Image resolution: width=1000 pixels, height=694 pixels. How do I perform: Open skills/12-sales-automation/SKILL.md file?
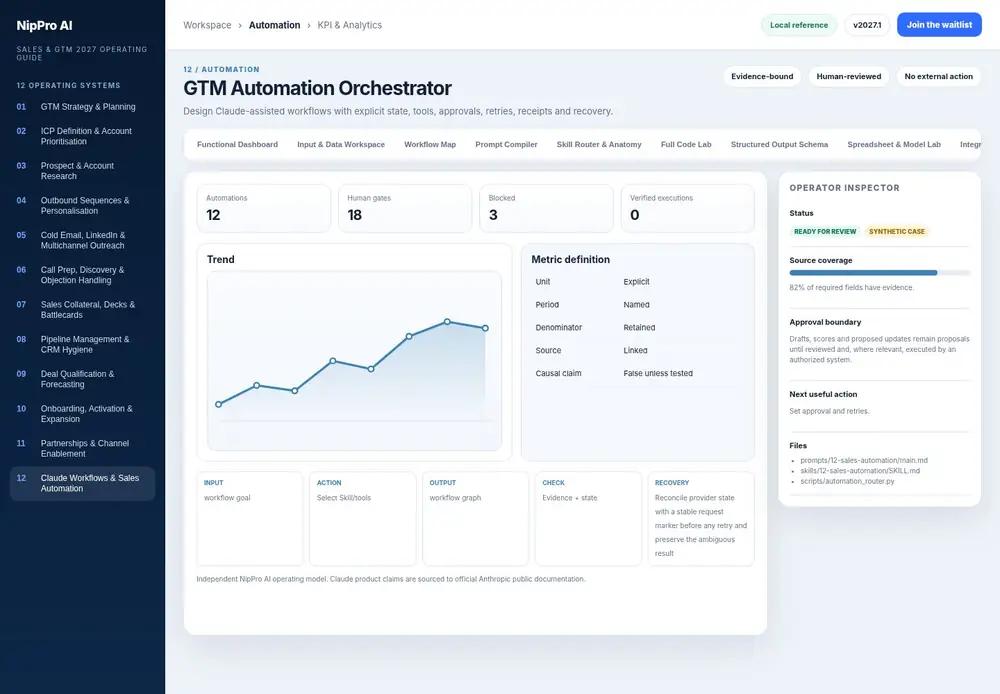[860, 471]
